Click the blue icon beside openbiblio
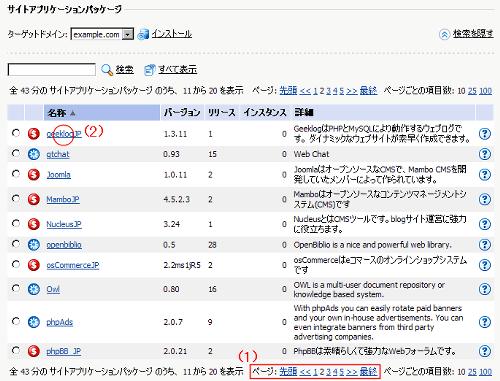This screenshot has width=500, height=381. (34, 245)
